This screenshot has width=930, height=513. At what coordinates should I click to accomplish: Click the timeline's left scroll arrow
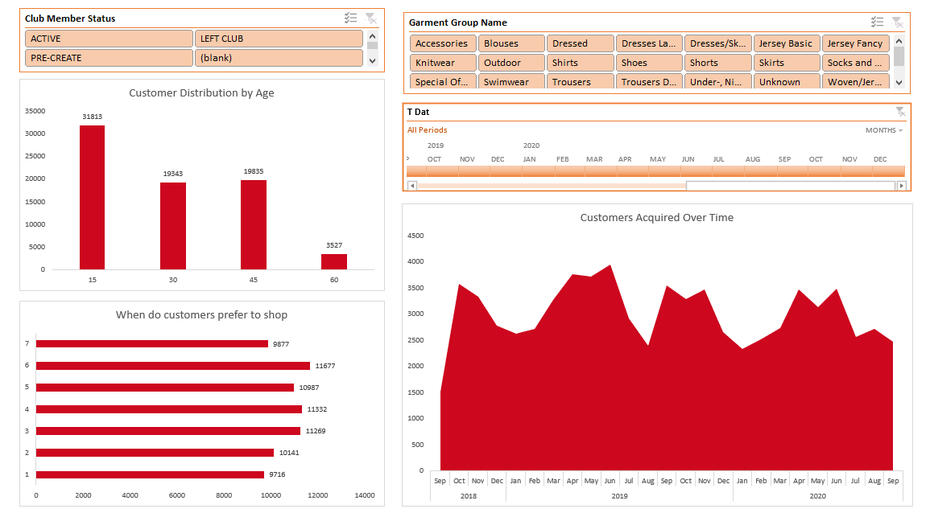[411, 185]
